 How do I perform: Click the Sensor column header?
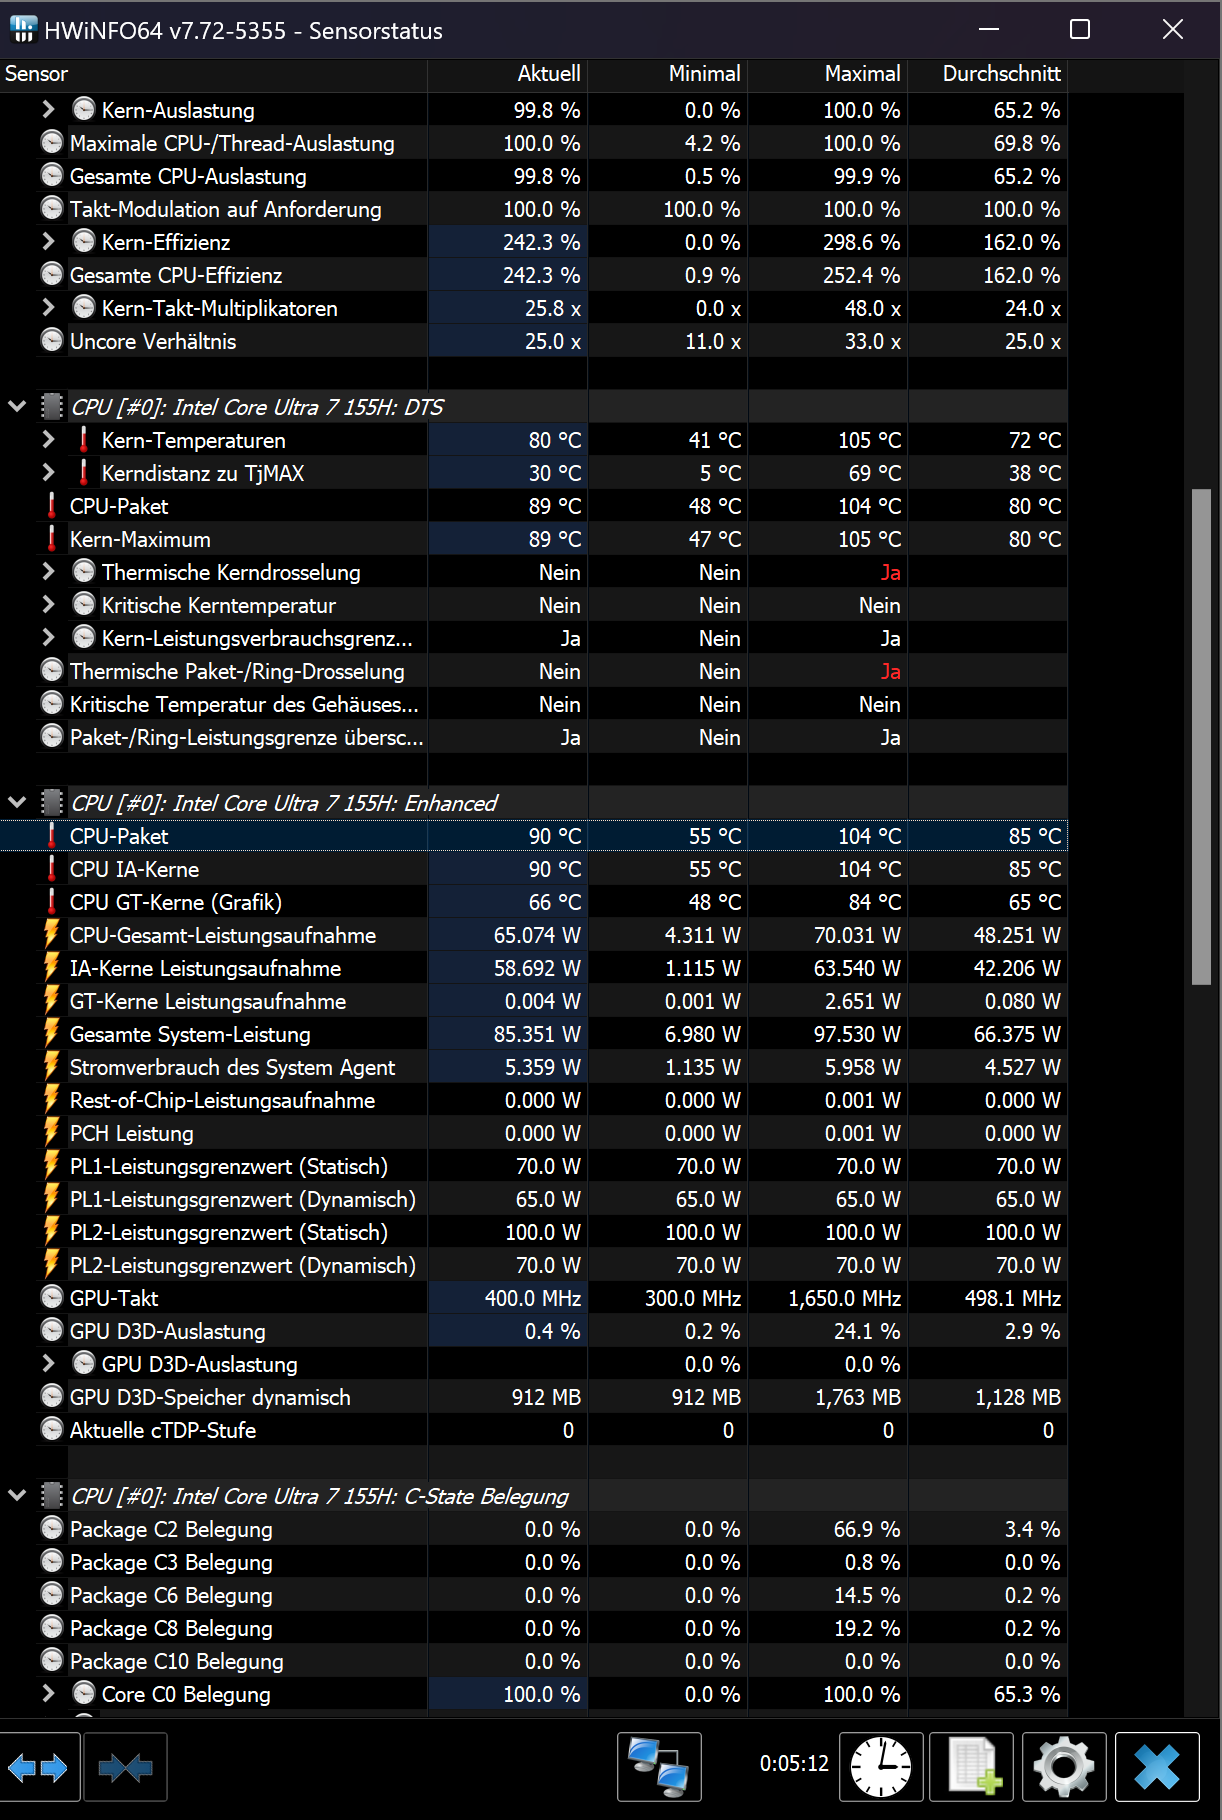(x=213, y=74)
